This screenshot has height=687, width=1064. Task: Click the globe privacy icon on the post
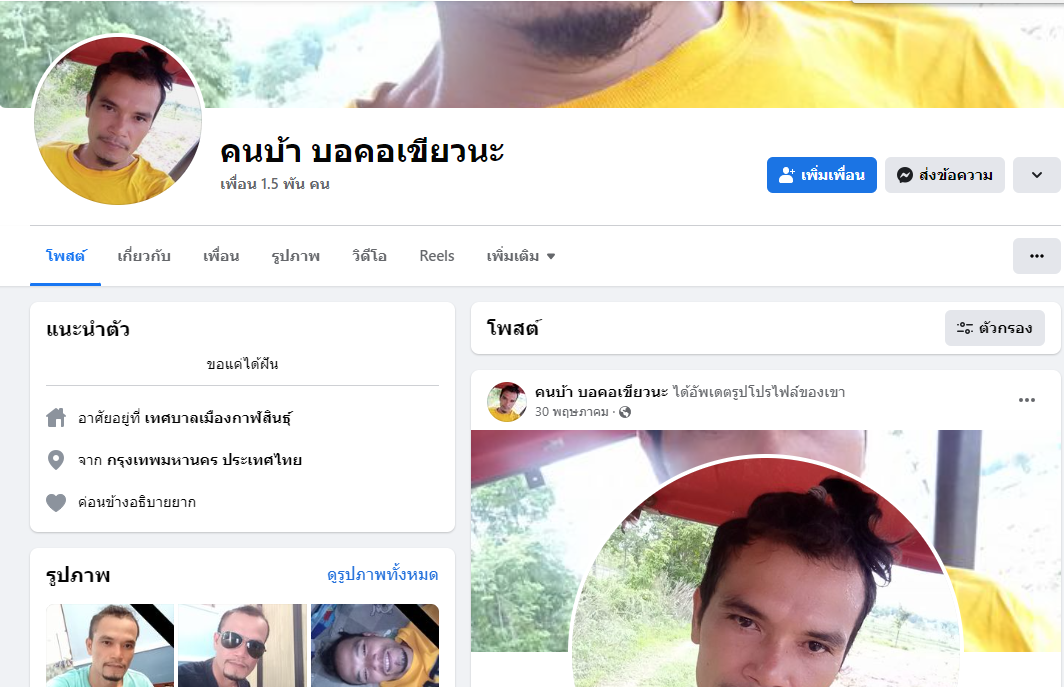tap(625, 412)
